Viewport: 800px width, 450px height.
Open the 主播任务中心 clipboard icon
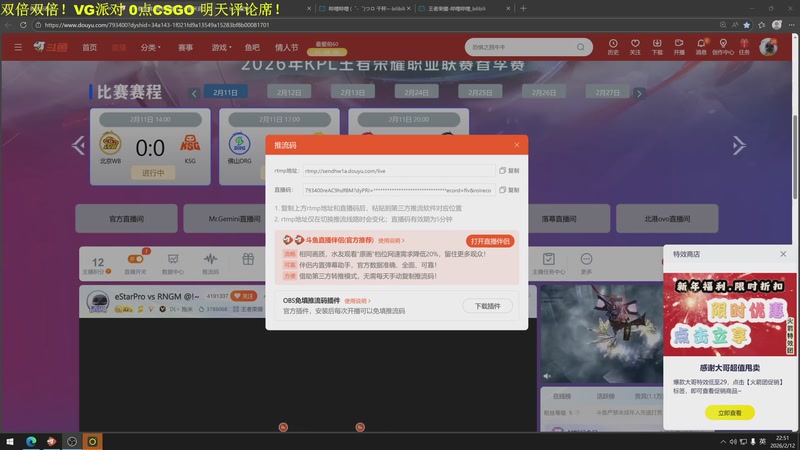(548, 264)
